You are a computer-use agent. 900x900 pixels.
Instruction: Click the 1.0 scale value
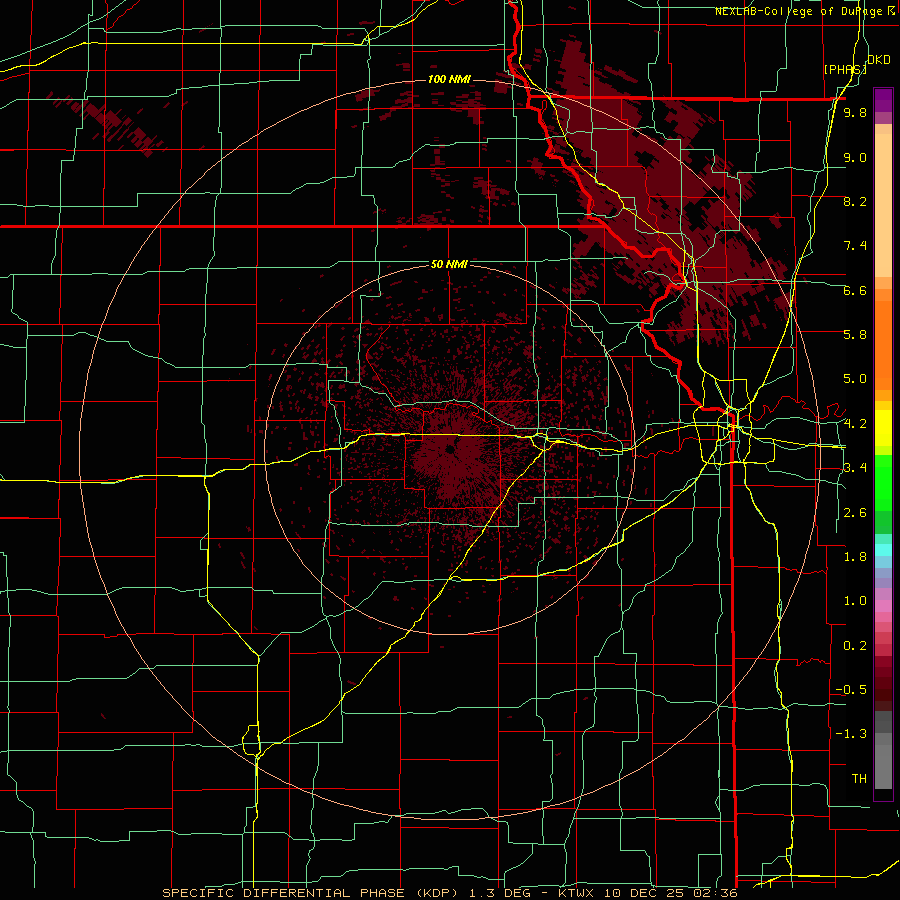855,601
